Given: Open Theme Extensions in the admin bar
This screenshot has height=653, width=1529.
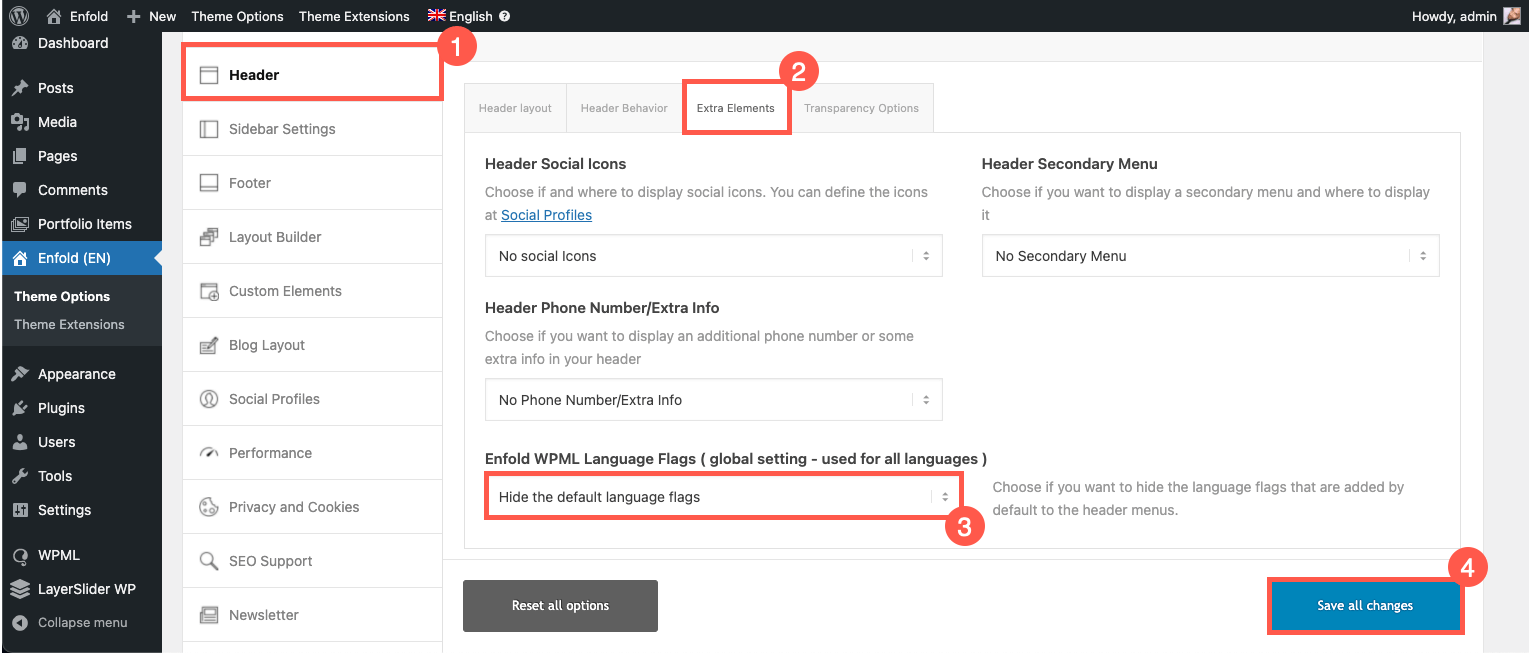Looking at the screenshot, I should (x=354, y=16).
